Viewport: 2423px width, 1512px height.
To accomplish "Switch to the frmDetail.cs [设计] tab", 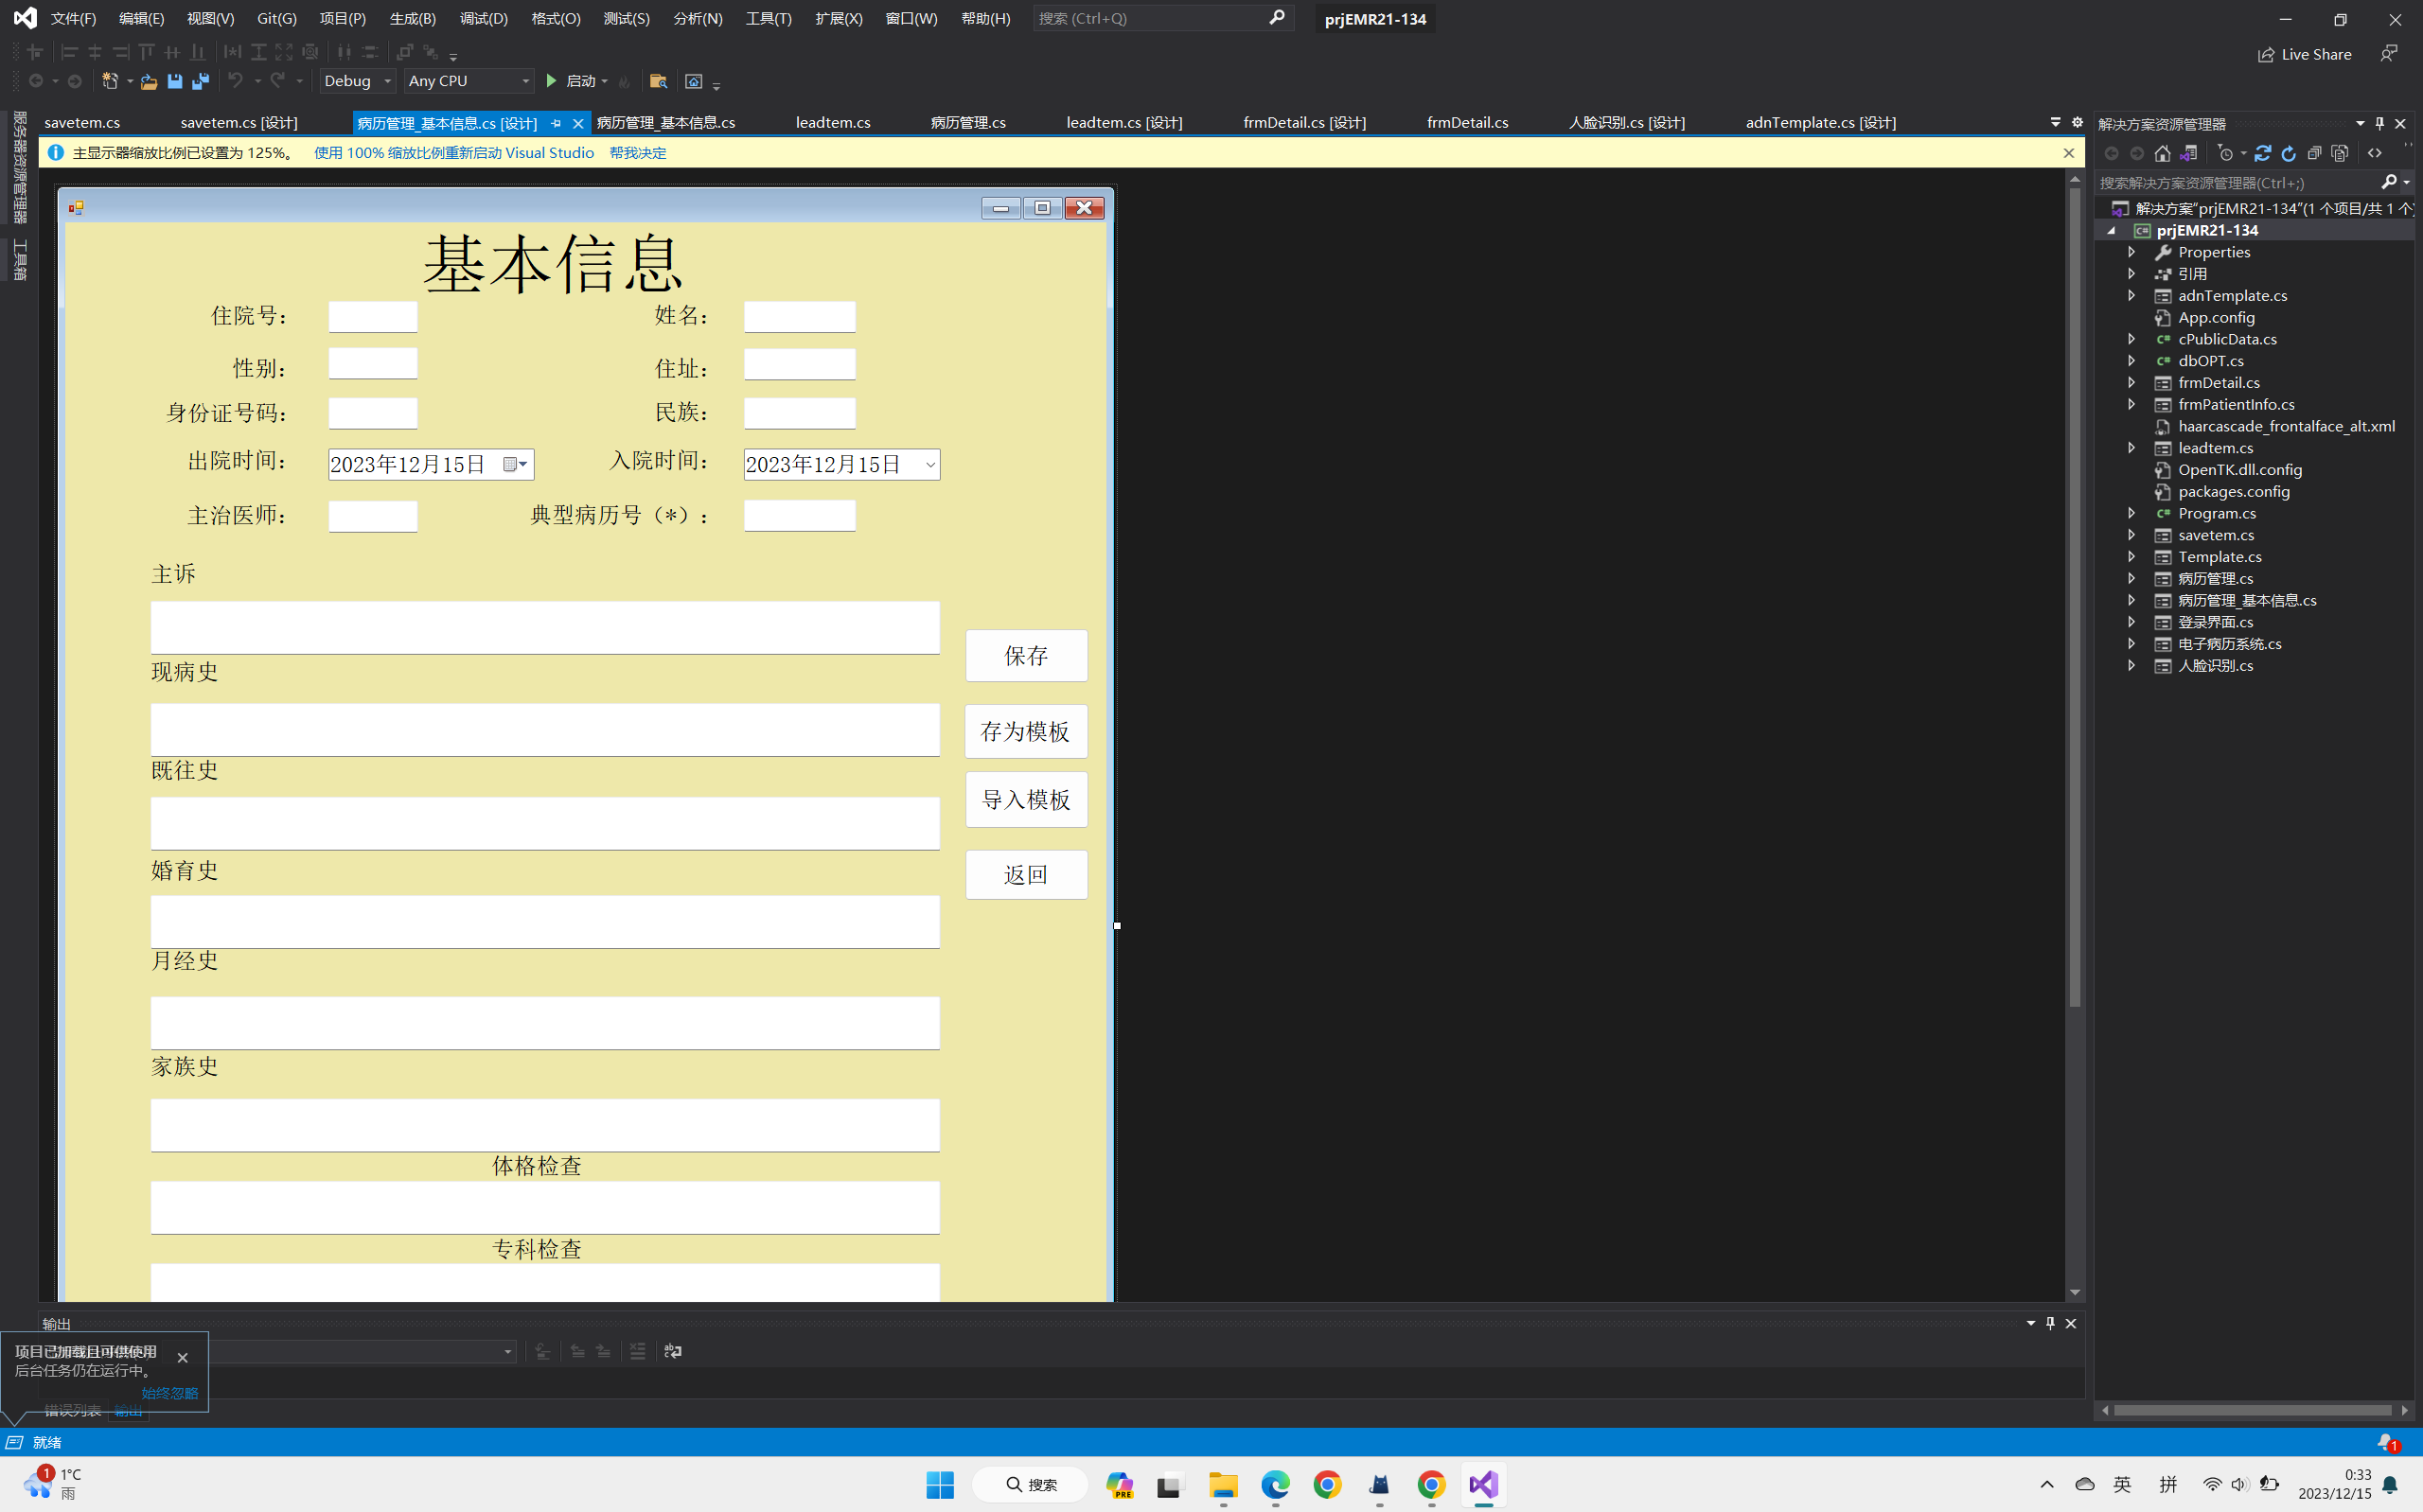I will tap(1304, 122).
